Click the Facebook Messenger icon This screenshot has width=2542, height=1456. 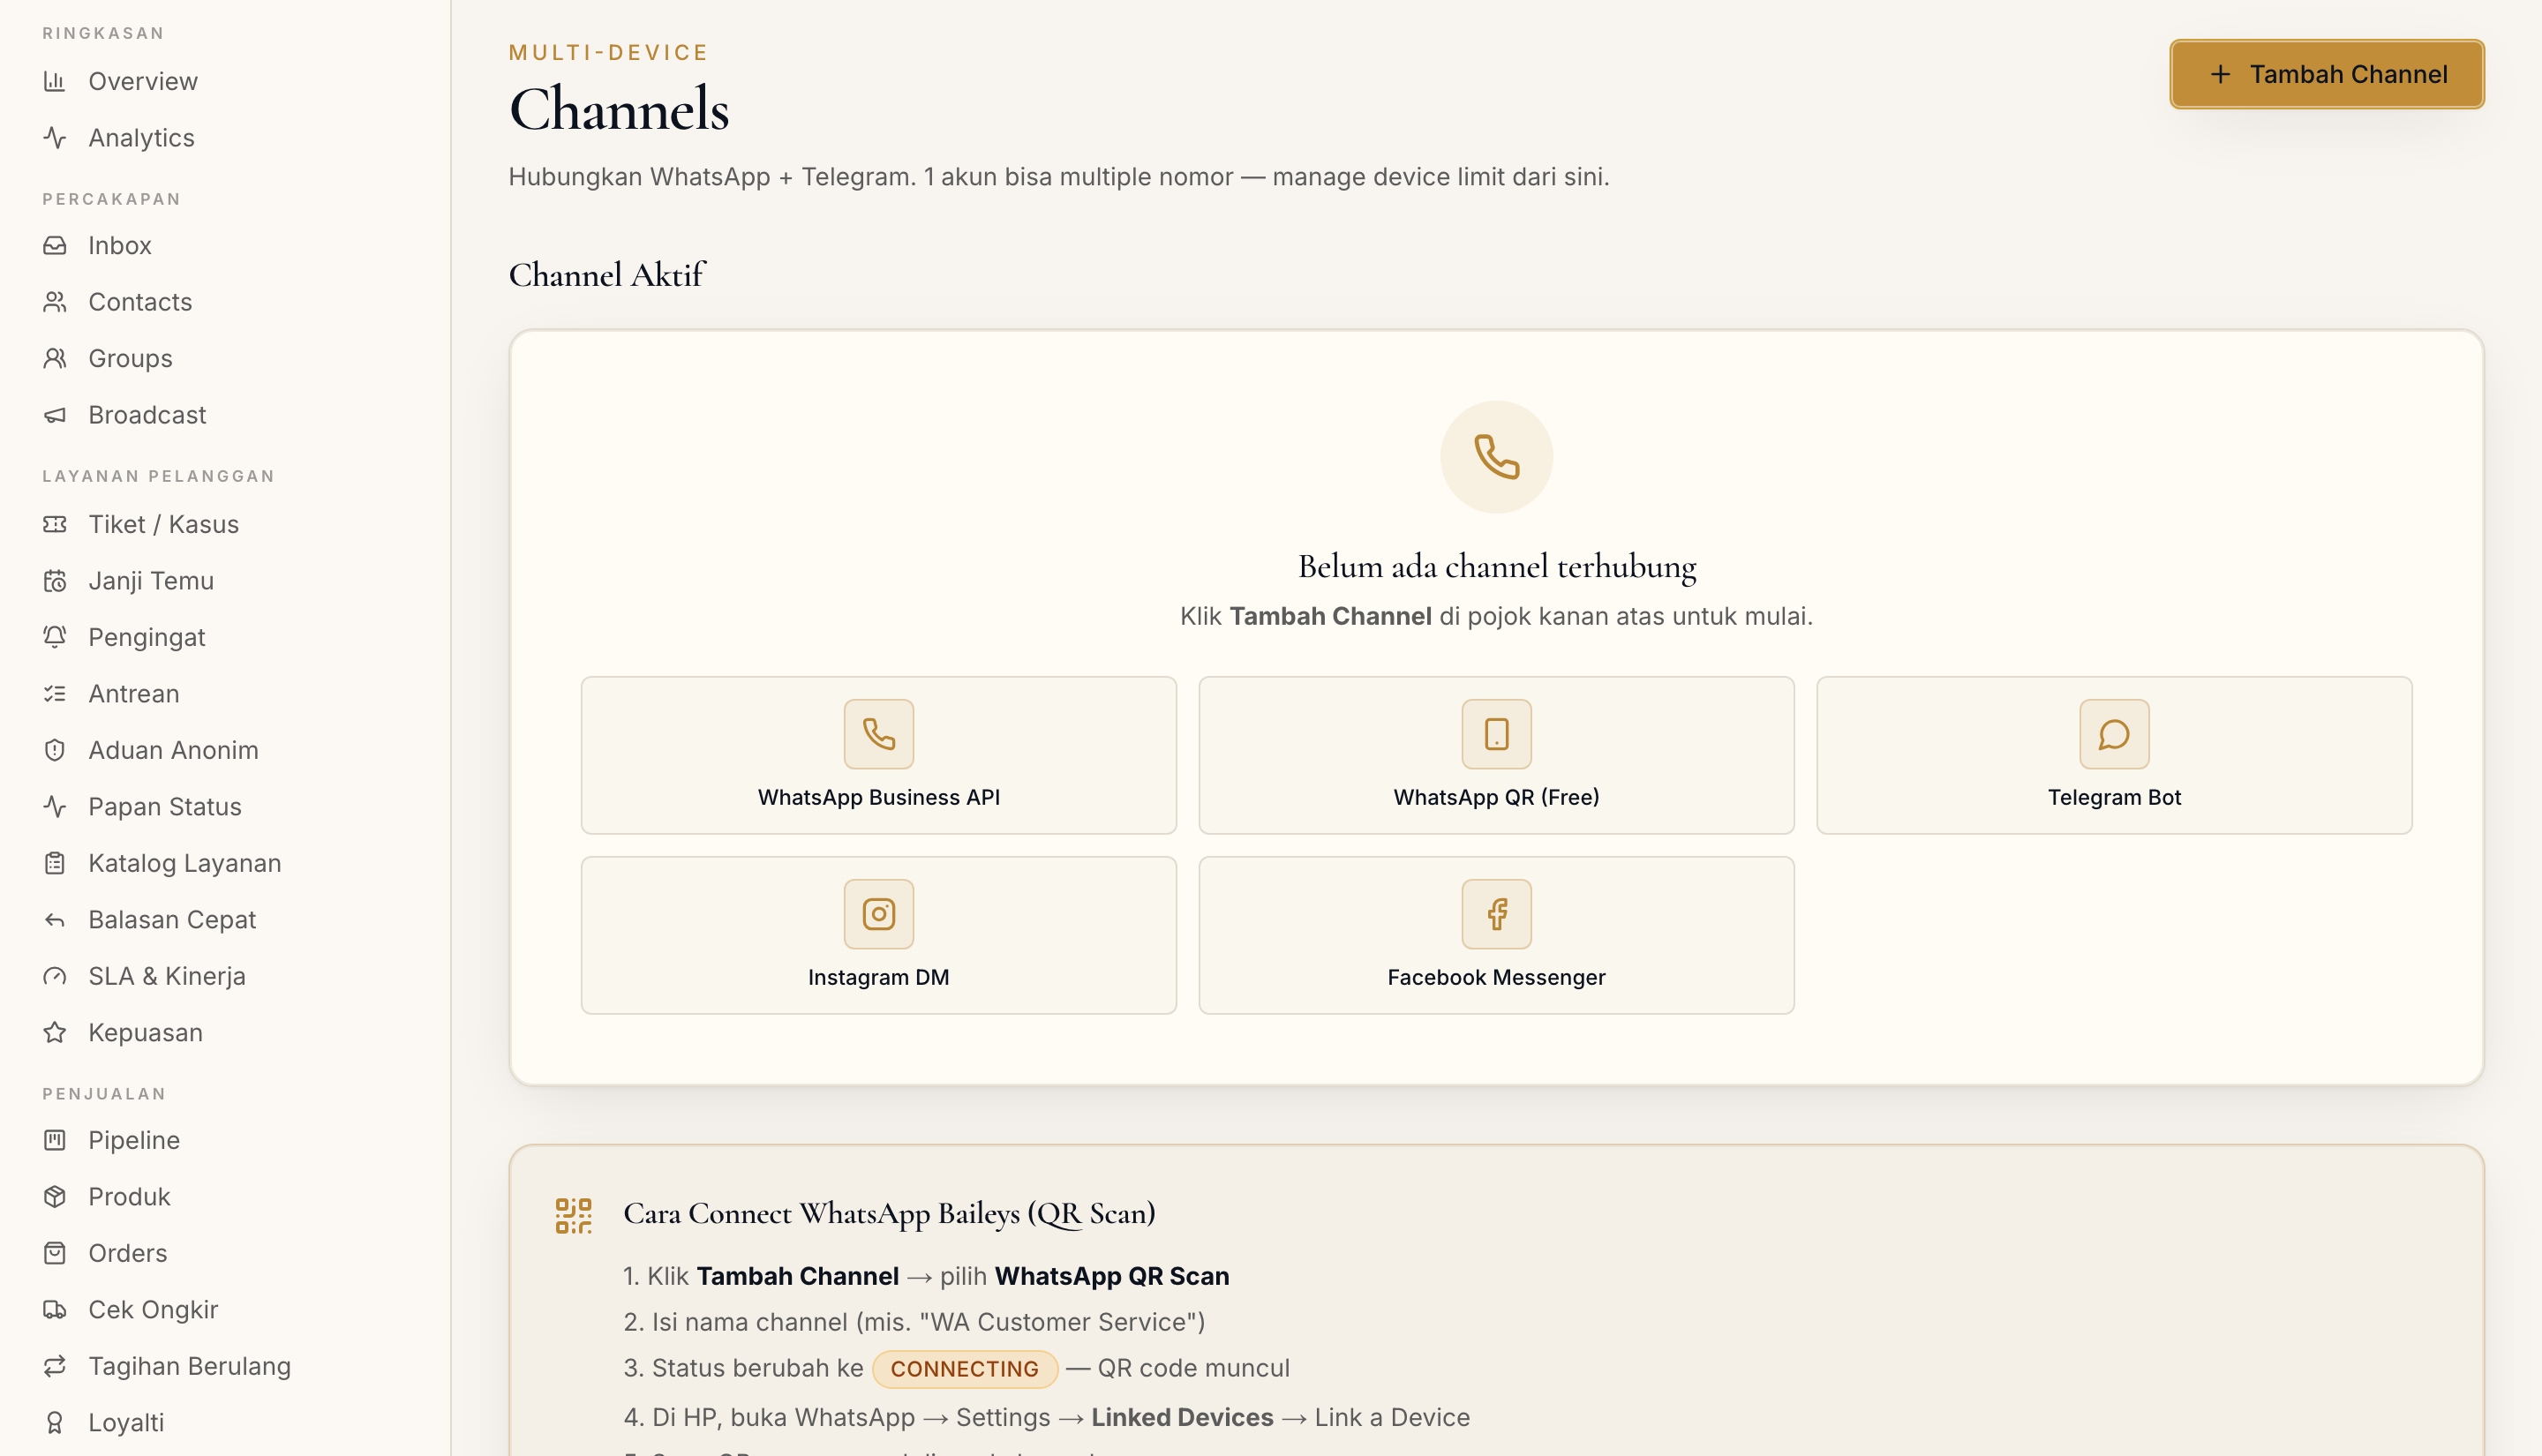point(1497,915)
